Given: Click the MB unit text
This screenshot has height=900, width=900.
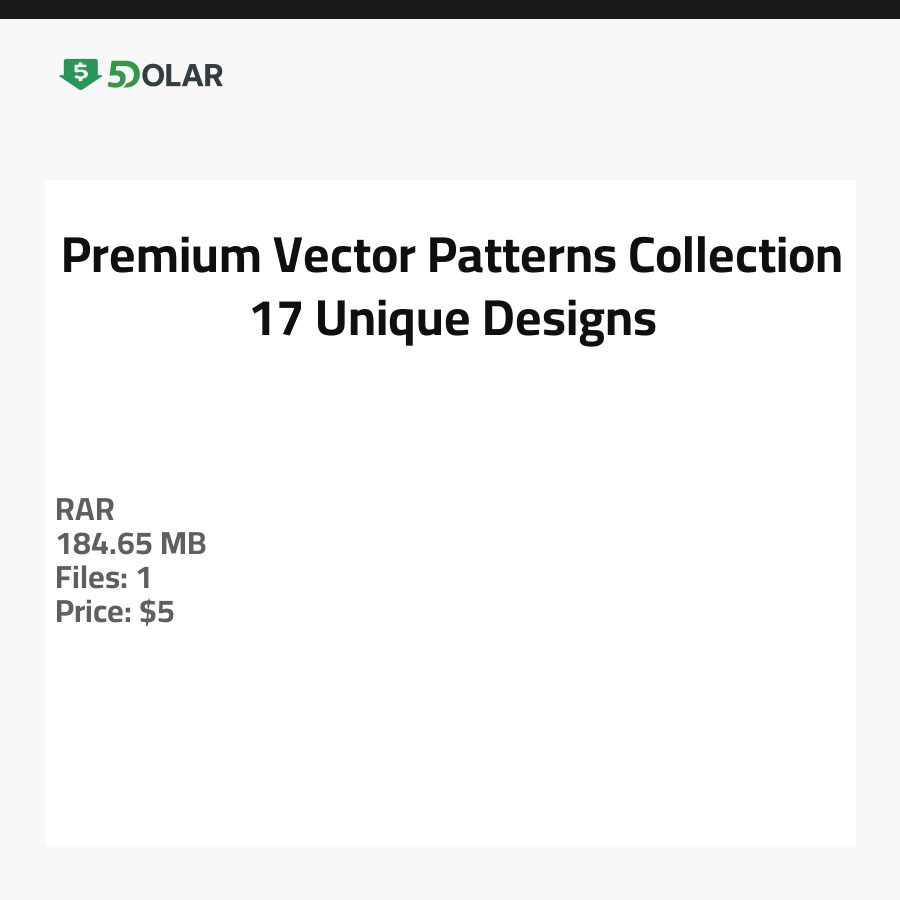Looking at the screenshot, I should [x=183, y=544].
